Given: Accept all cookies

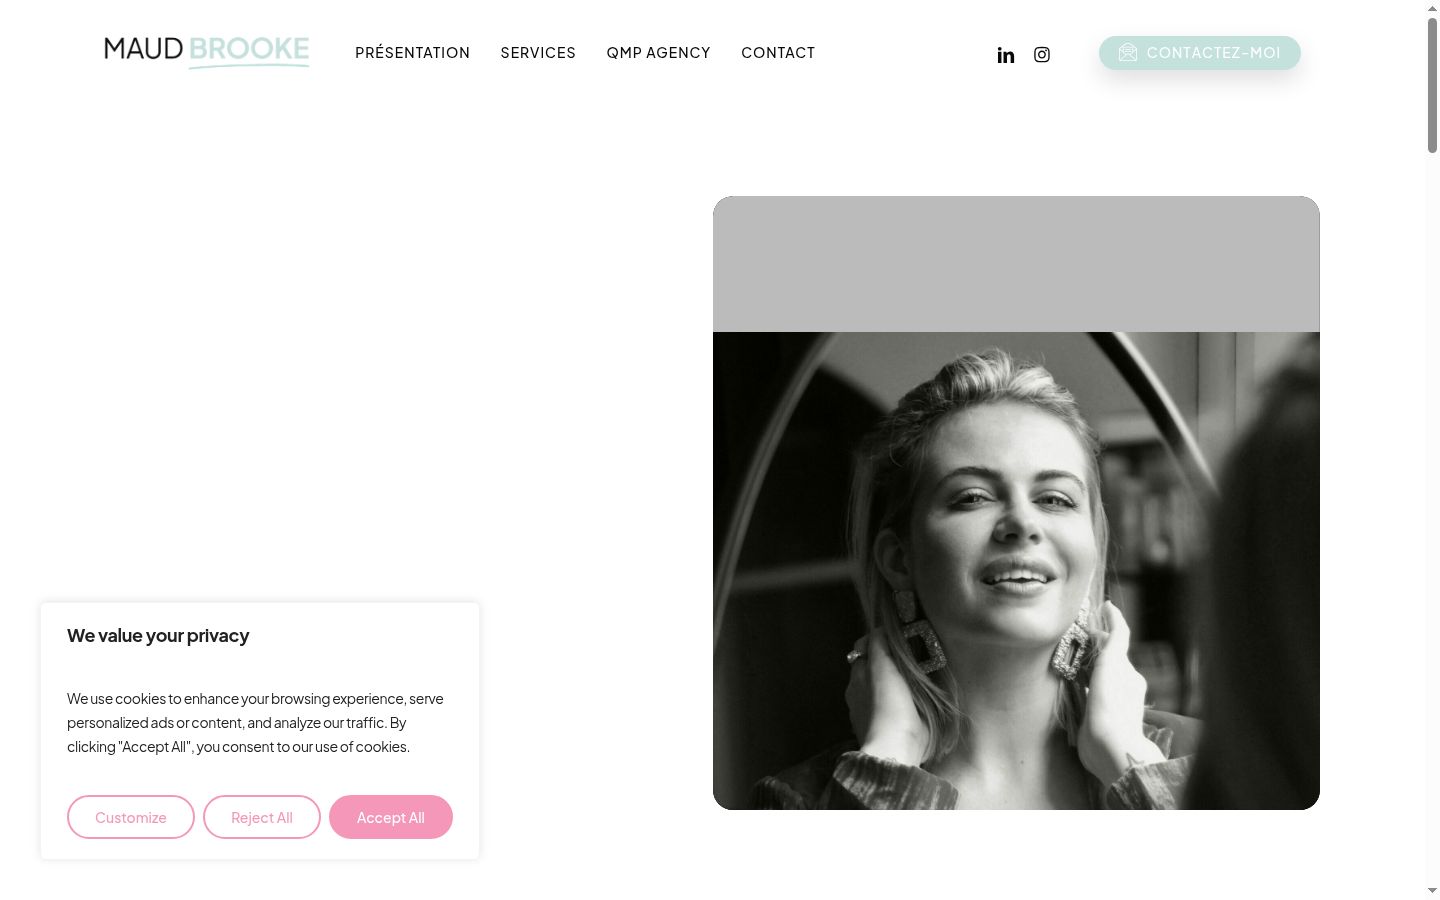Looking at the screenshot, I should click(x=391, y=817).
